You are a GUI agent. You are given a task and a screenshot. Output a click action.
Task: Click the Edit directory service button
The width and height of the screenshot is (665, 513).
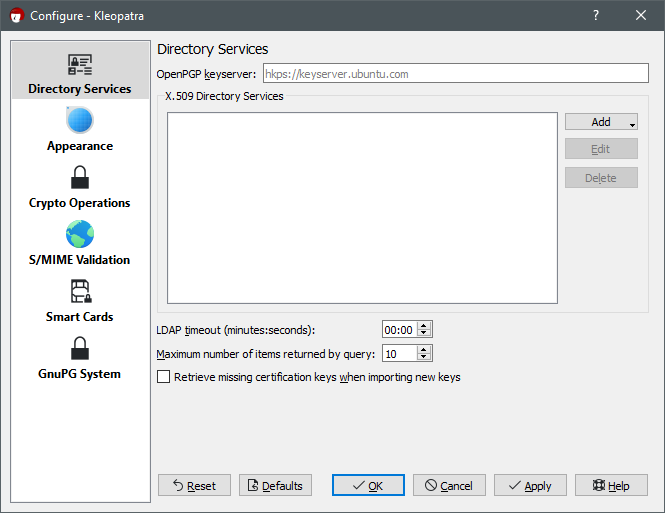[601, 149]
